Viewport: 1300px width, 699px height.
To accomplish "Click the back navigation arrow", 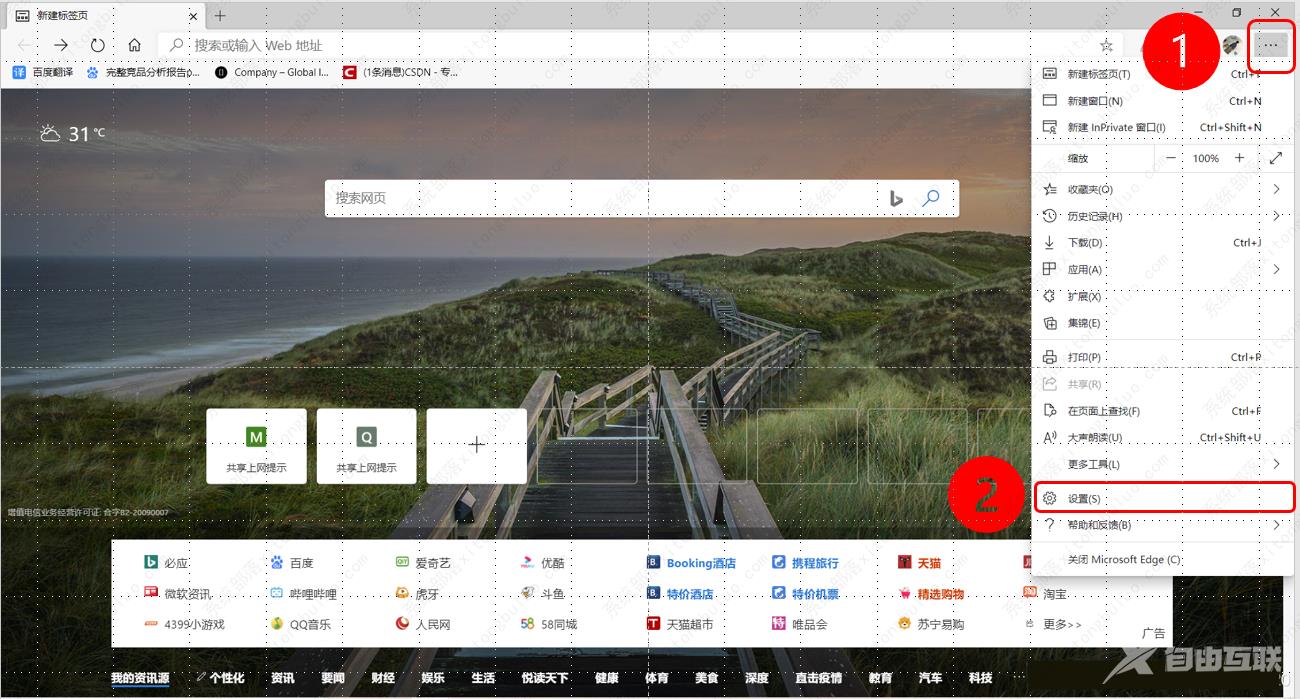I will click(22, 45).
